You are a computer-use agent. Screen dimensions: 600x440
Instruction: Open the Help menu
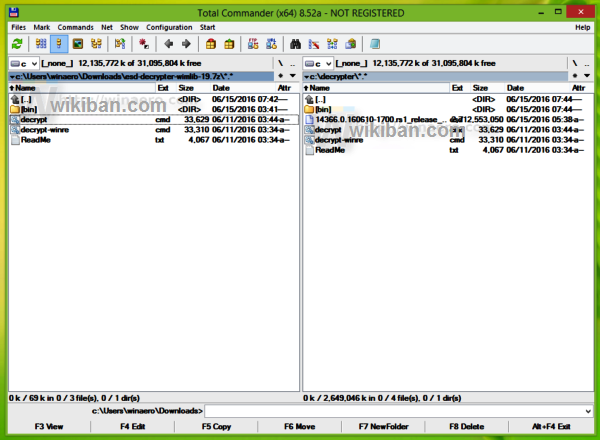(x=582, y=27)
